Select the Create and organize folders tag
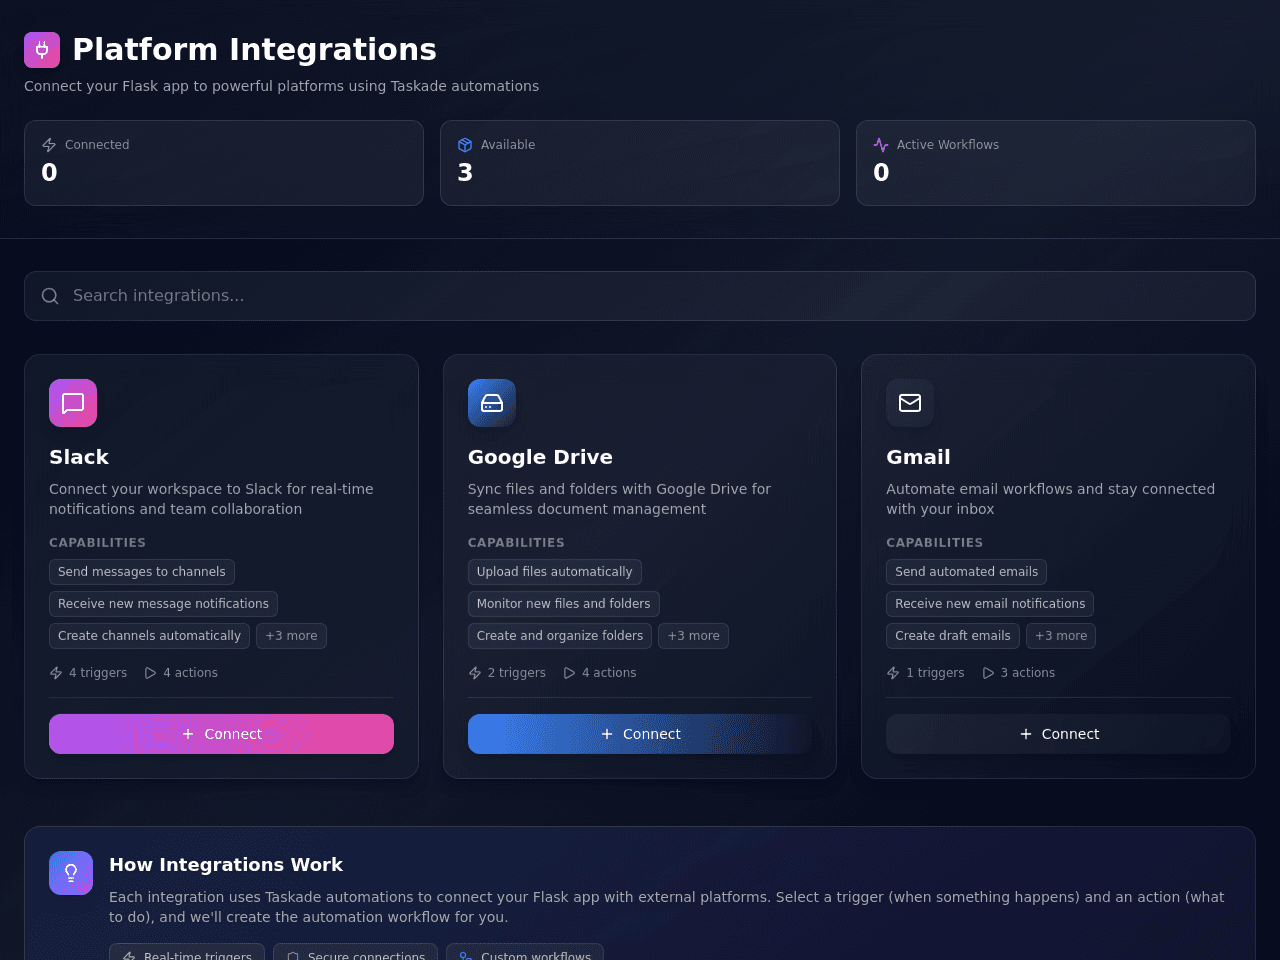This screenshot has width=1280, height=960. 560,636
